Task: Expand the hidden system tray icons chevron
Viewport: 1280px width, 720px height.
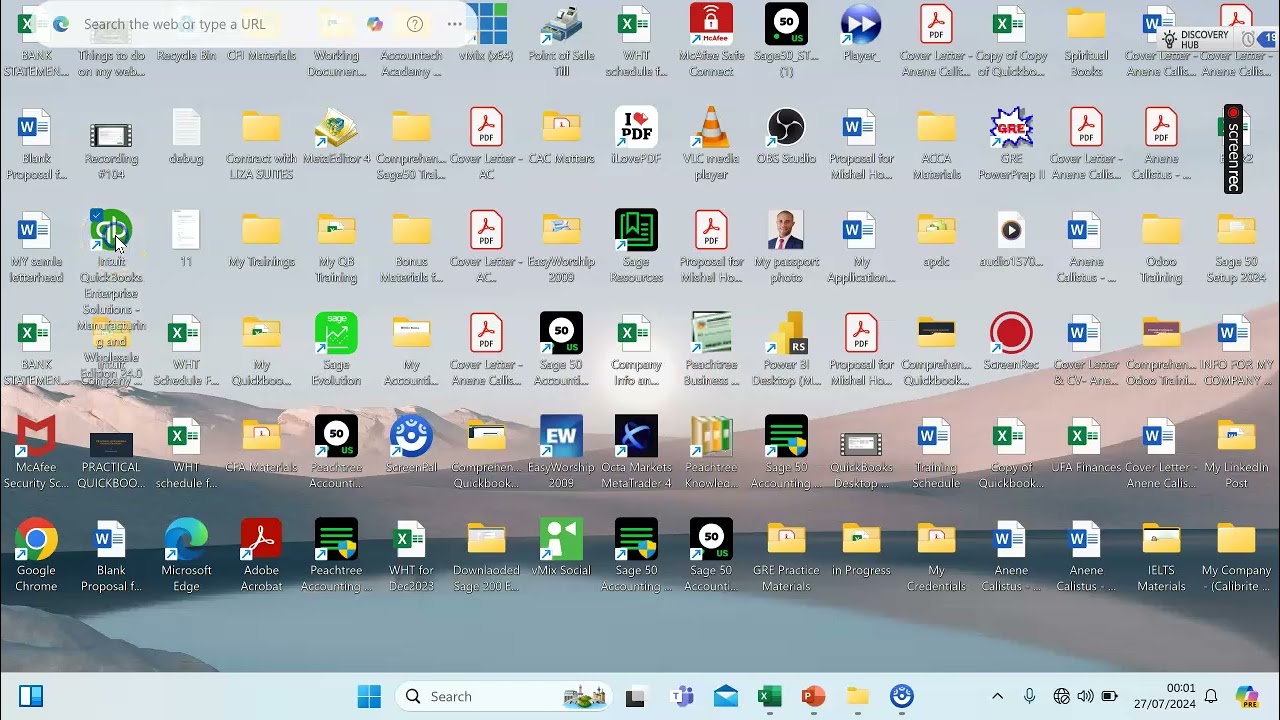Action: pyautogui.click(x=997, y=696)
